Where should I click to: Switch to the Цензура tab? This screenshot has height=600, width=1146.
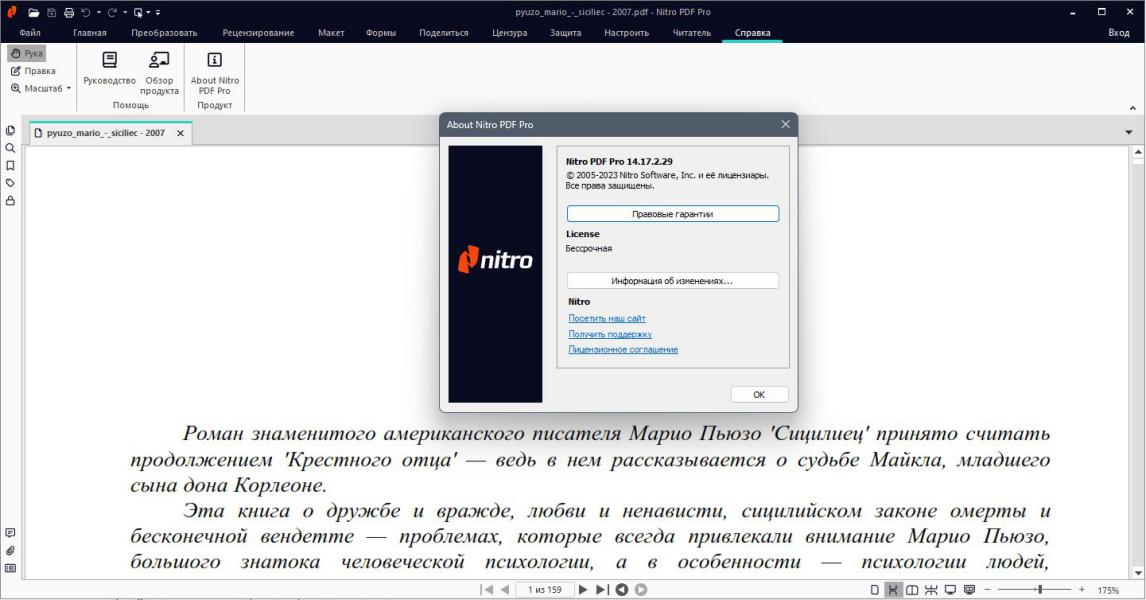point(509,33)
